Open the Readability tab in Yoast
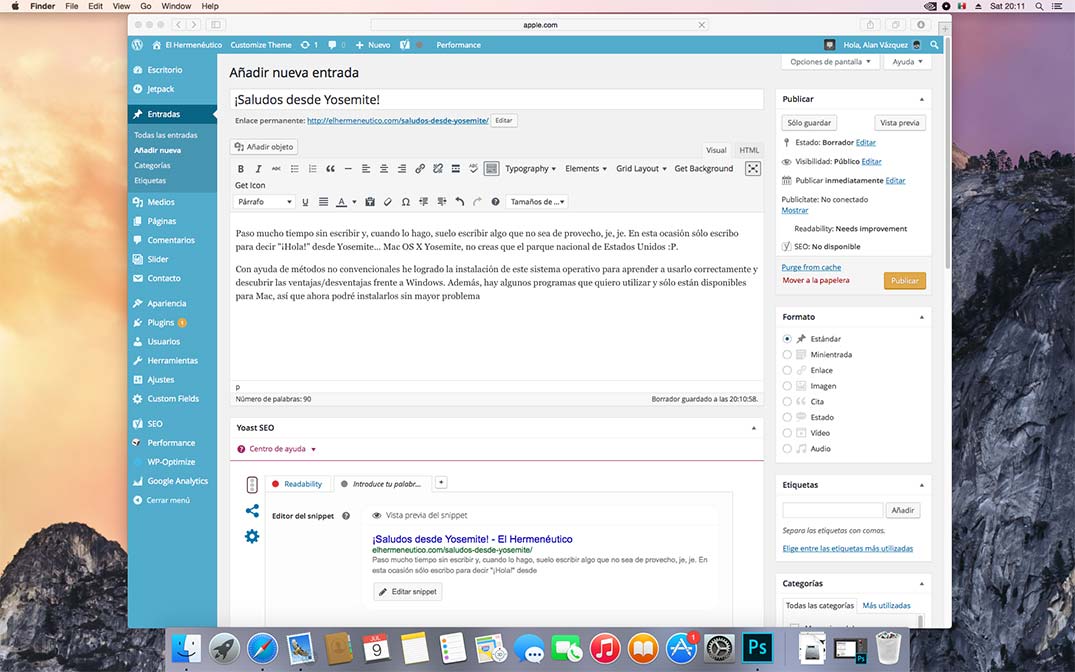The image size is (1075, 672). click(x=299, y=484)
